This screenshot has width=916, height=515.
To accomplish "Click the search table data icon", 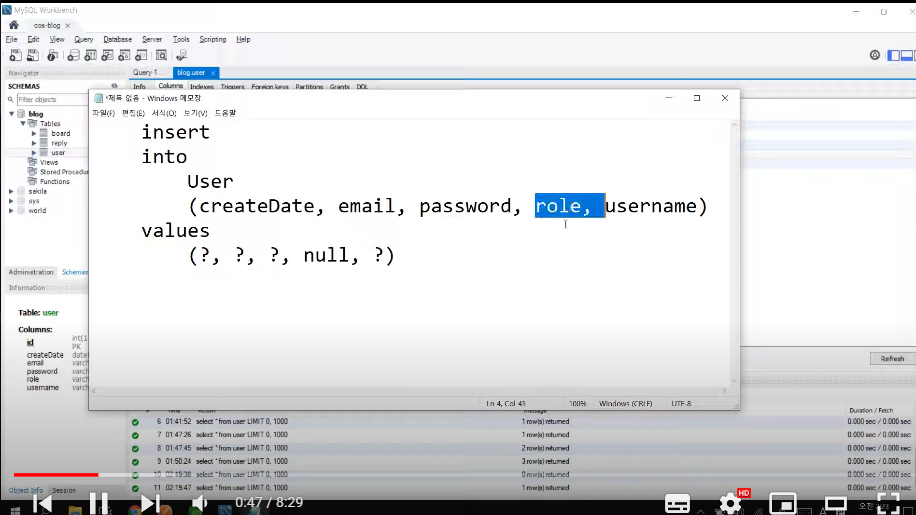I will [x=161, y=55].
